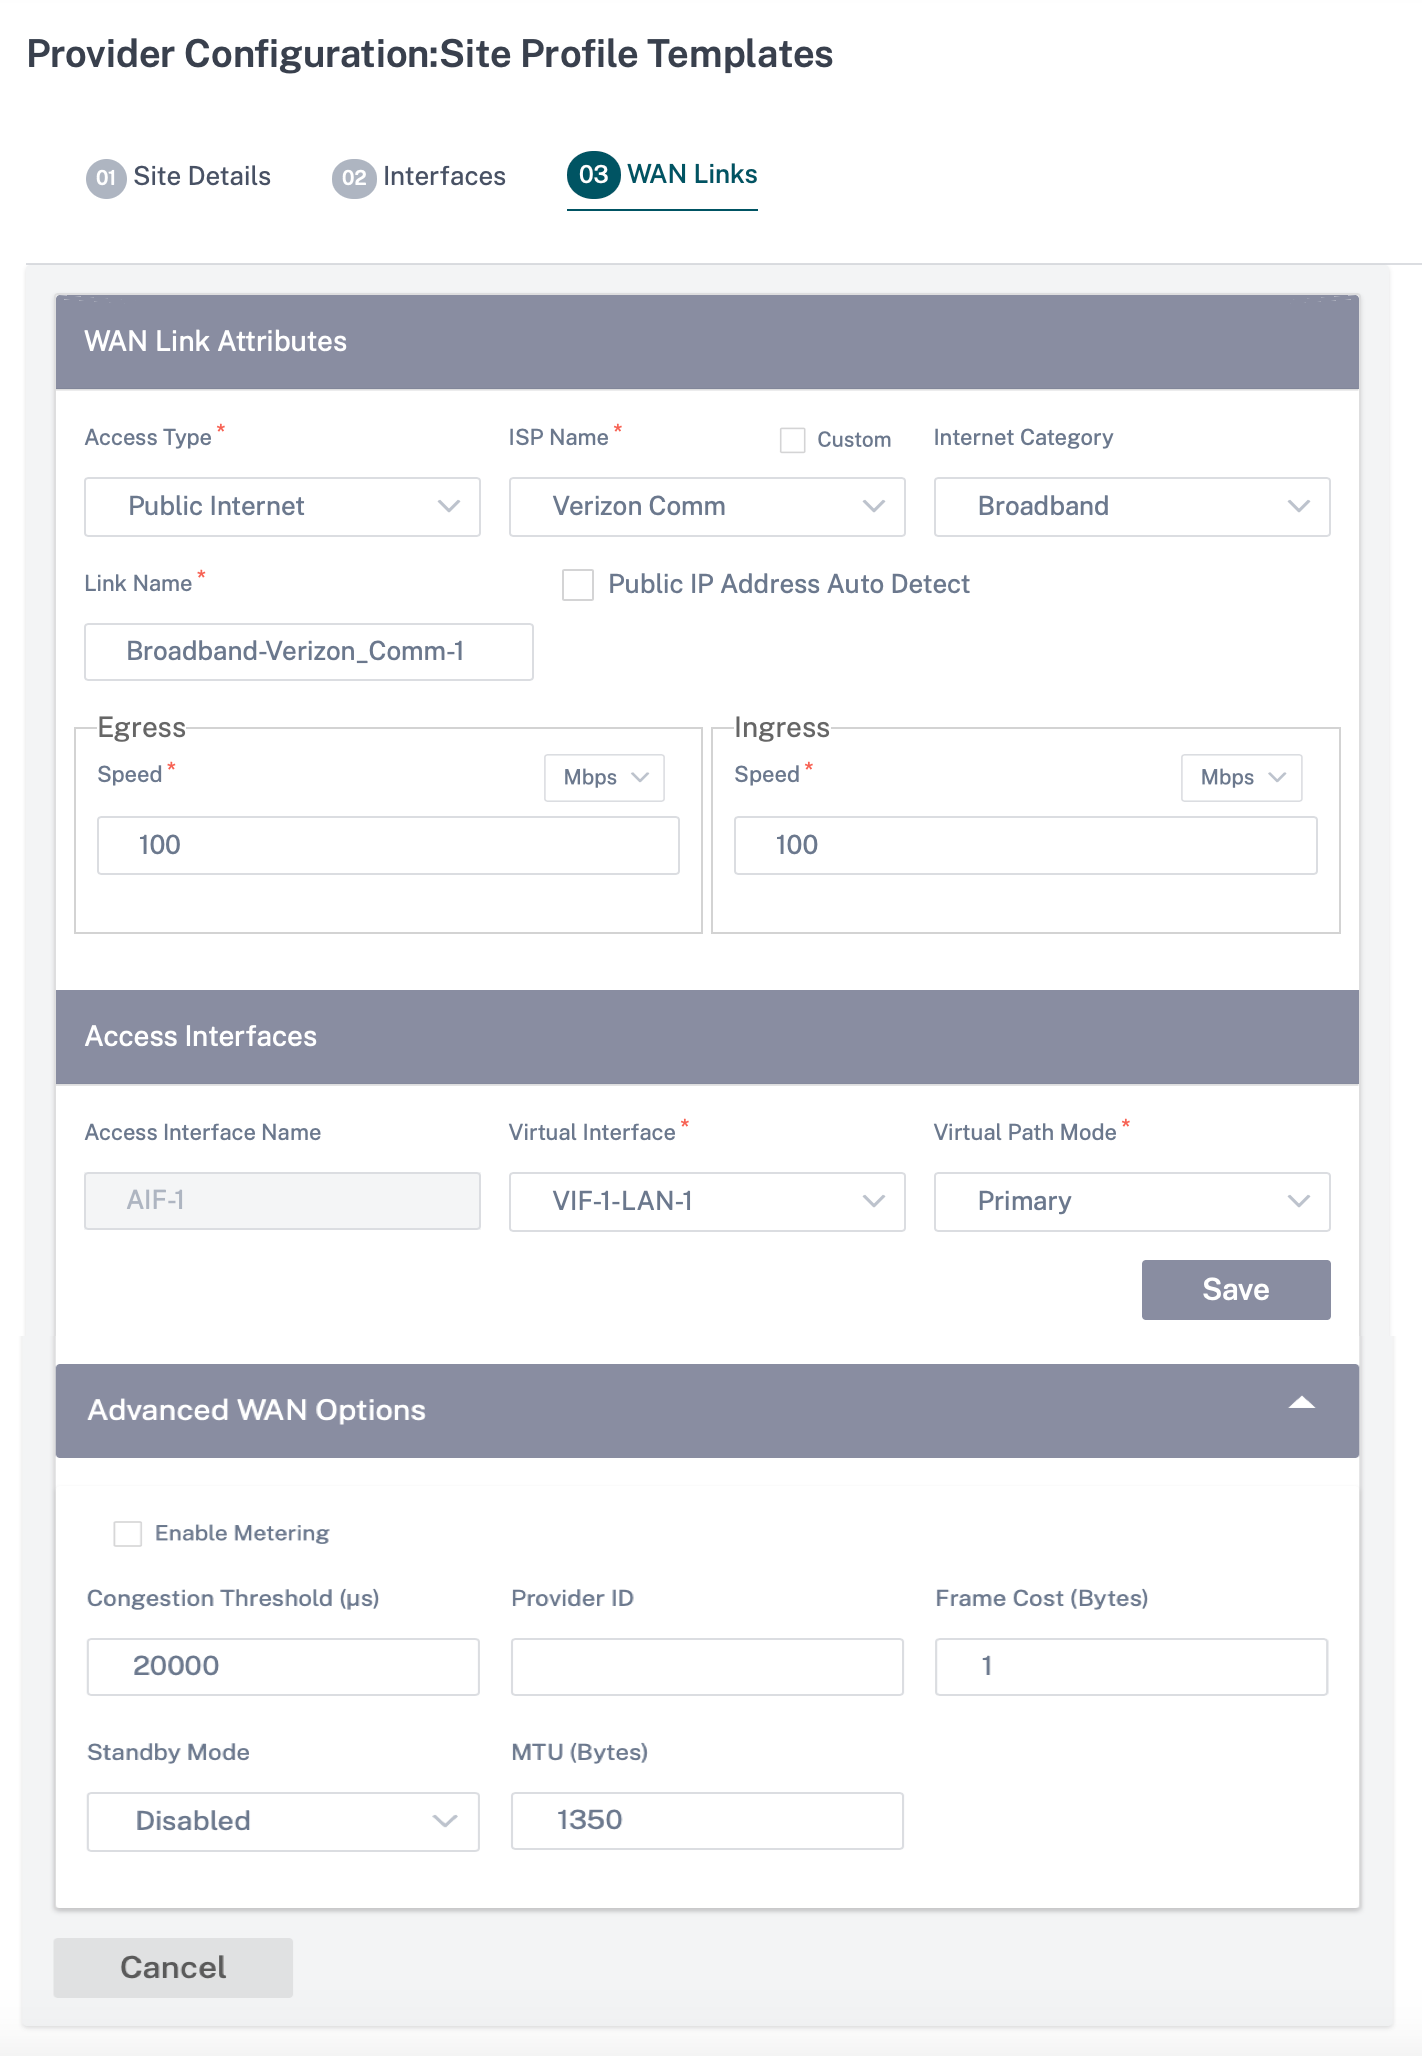This screenshot has width=1422, height=2056.
Task: Click the Cancel button
Action: coord(173,1968)
